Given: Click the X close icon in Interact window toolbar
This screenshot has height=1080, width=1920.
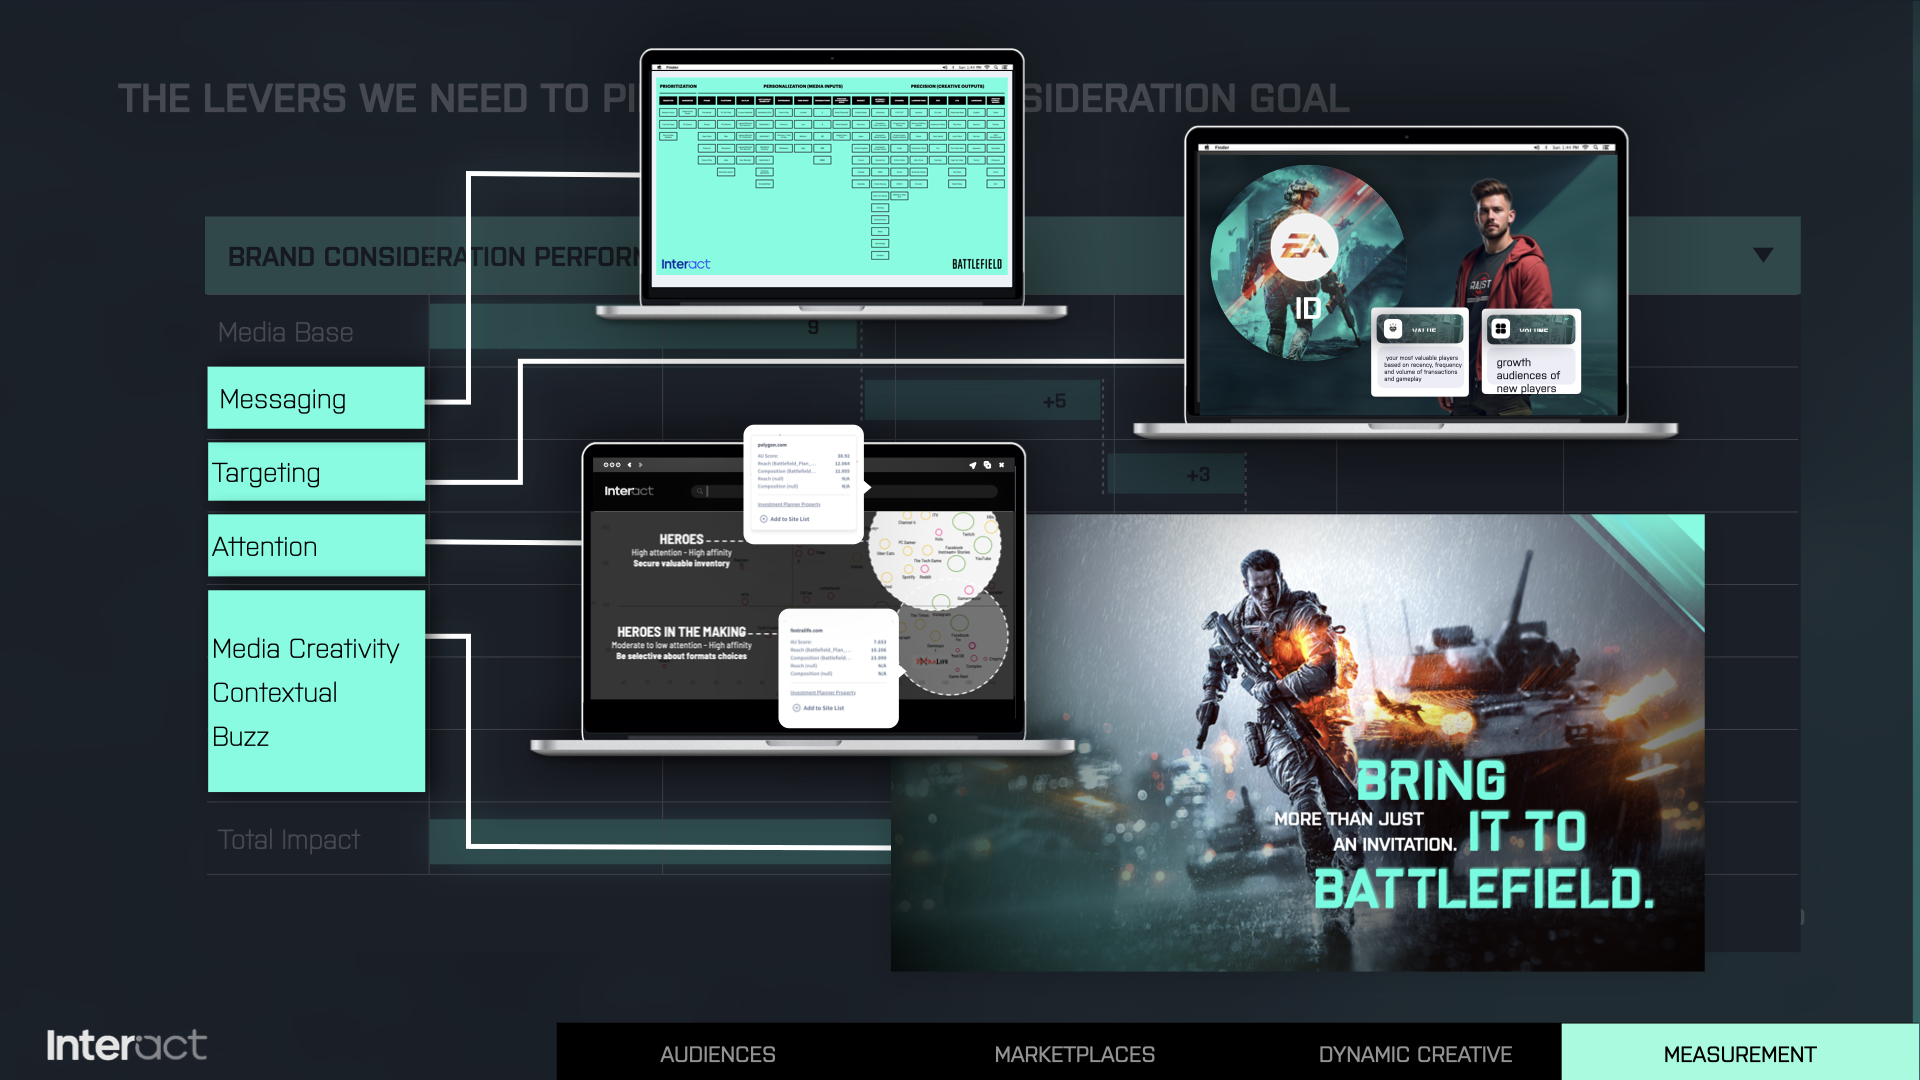Looking at the screenshot, I should [1001, 465].
